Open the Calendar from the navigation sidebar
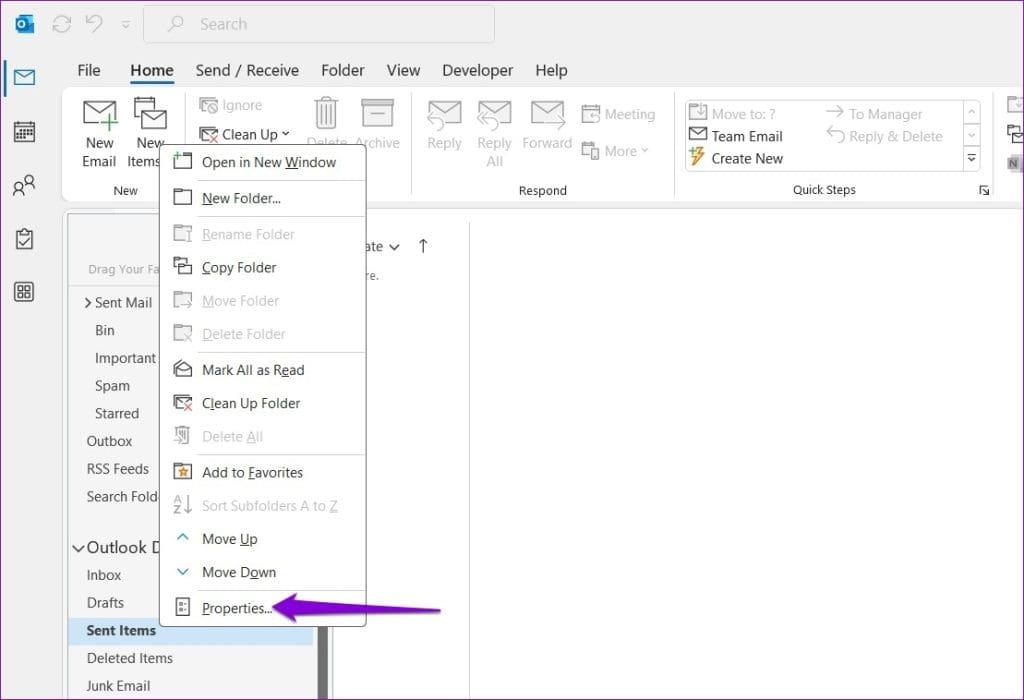This screenshot has height=700, width=1024. point(24,132)
